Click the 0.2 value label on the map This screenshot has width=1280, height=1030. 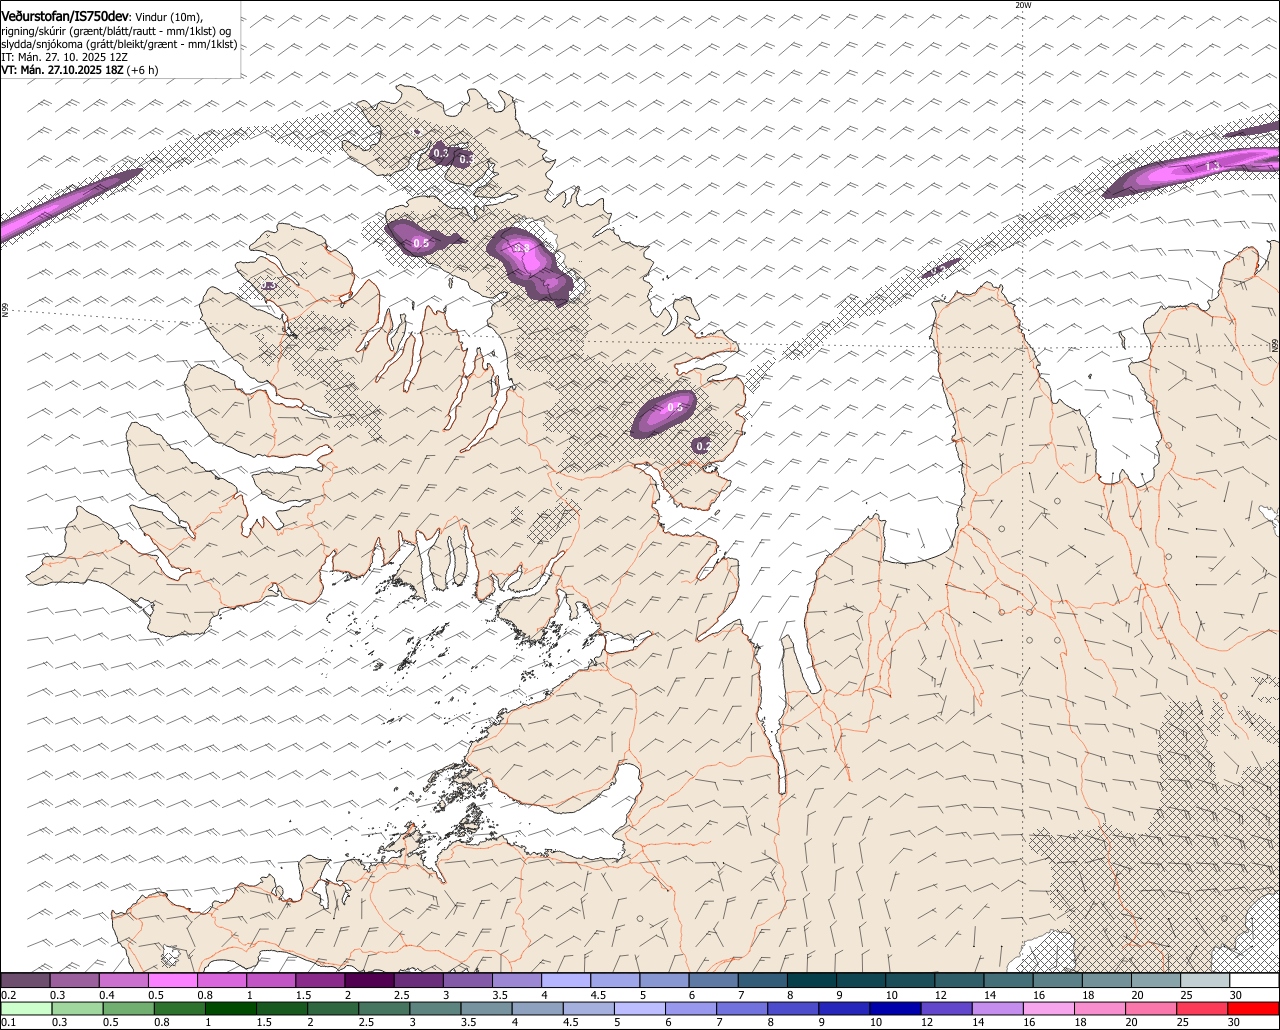point(703,446)
